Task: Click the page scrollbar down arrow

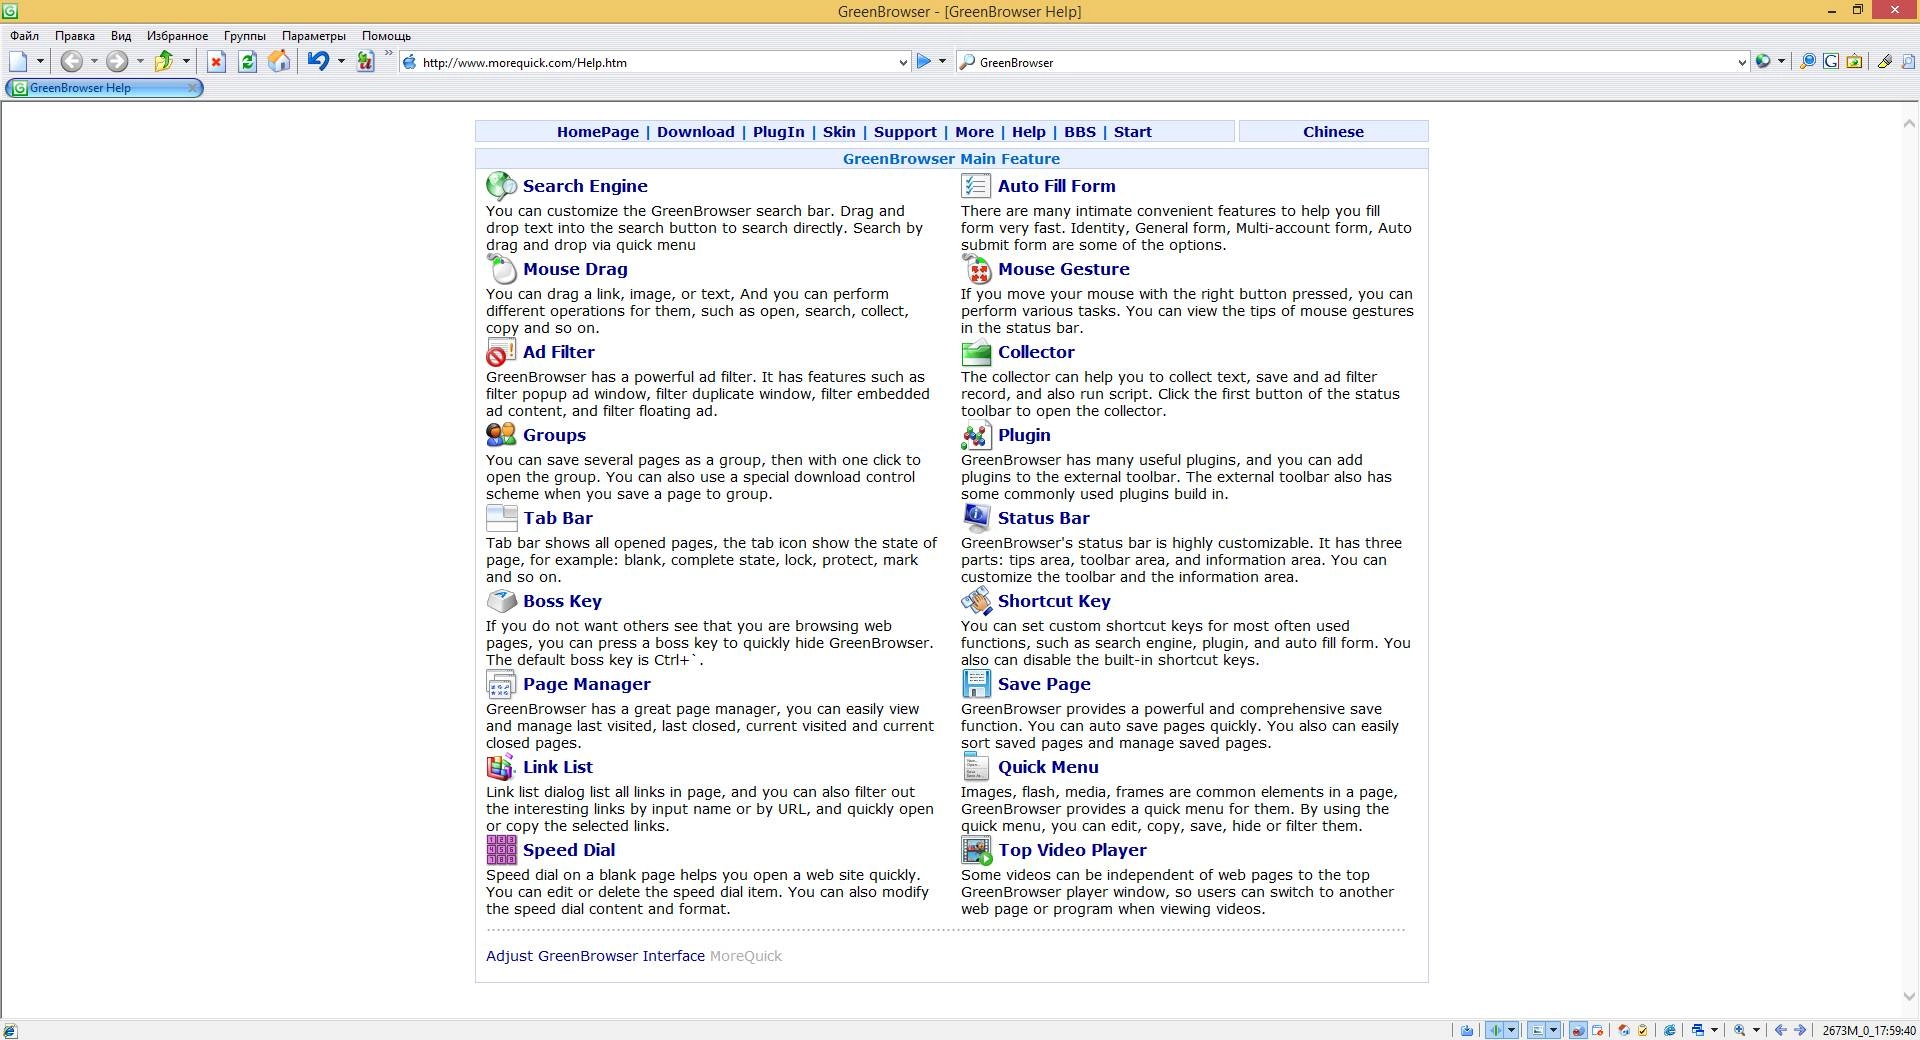Action: 1908,997
